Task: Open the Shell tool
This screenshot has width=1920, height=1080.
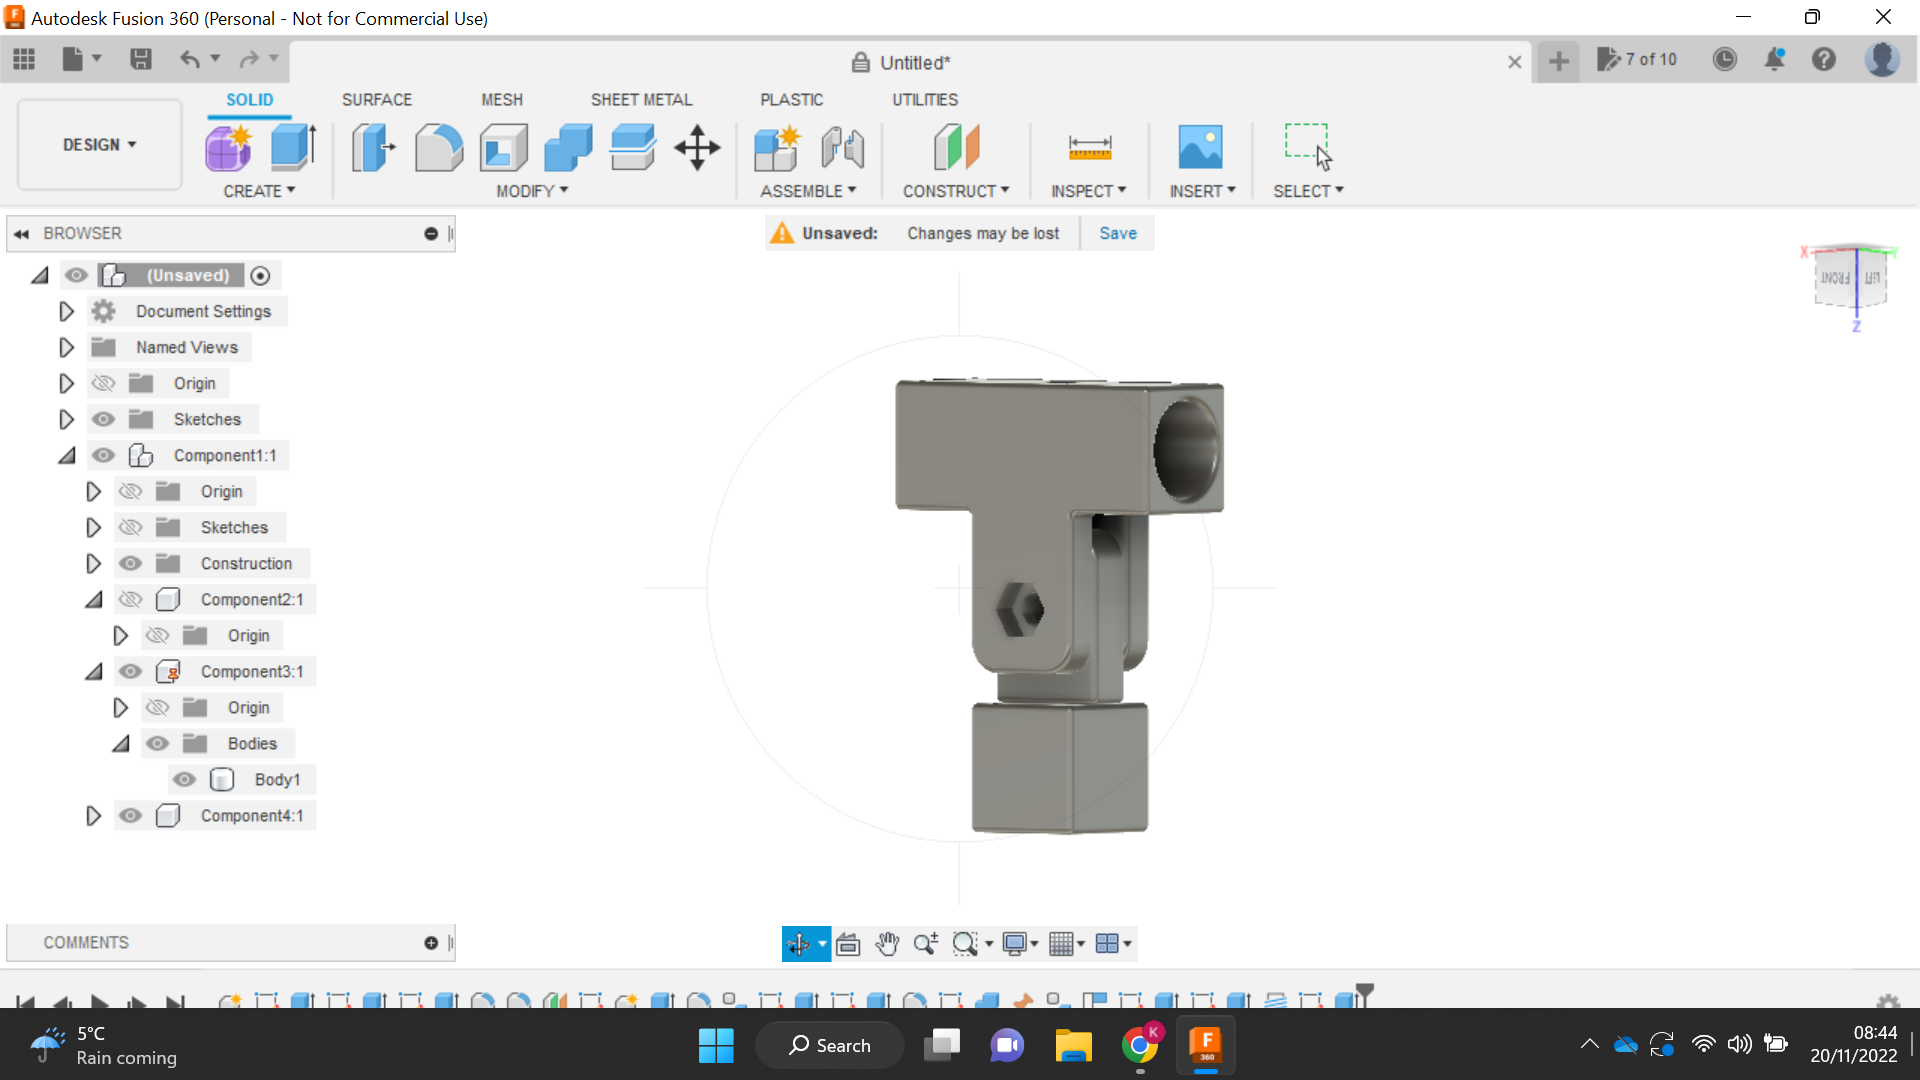Action: [503, 147]
